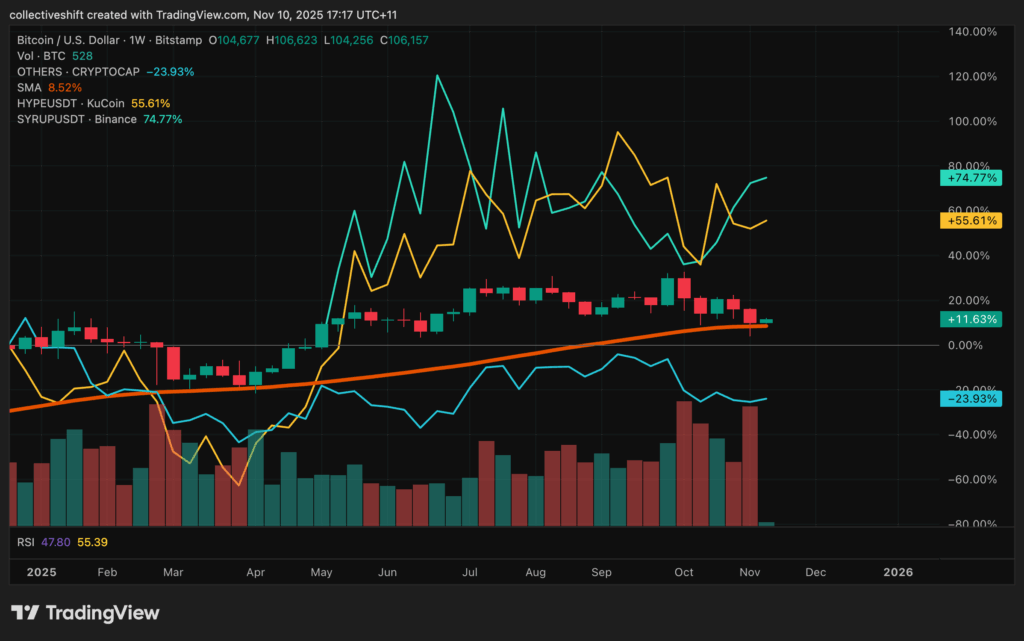
Task: Click the green +74.77% price tag
Action: coord(970,178)
